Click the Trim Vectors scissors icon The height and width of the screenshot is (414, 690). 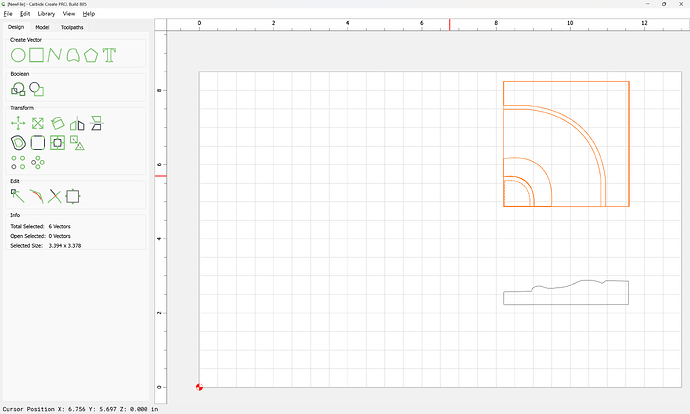pyautogui.click(x=54, y=196)
